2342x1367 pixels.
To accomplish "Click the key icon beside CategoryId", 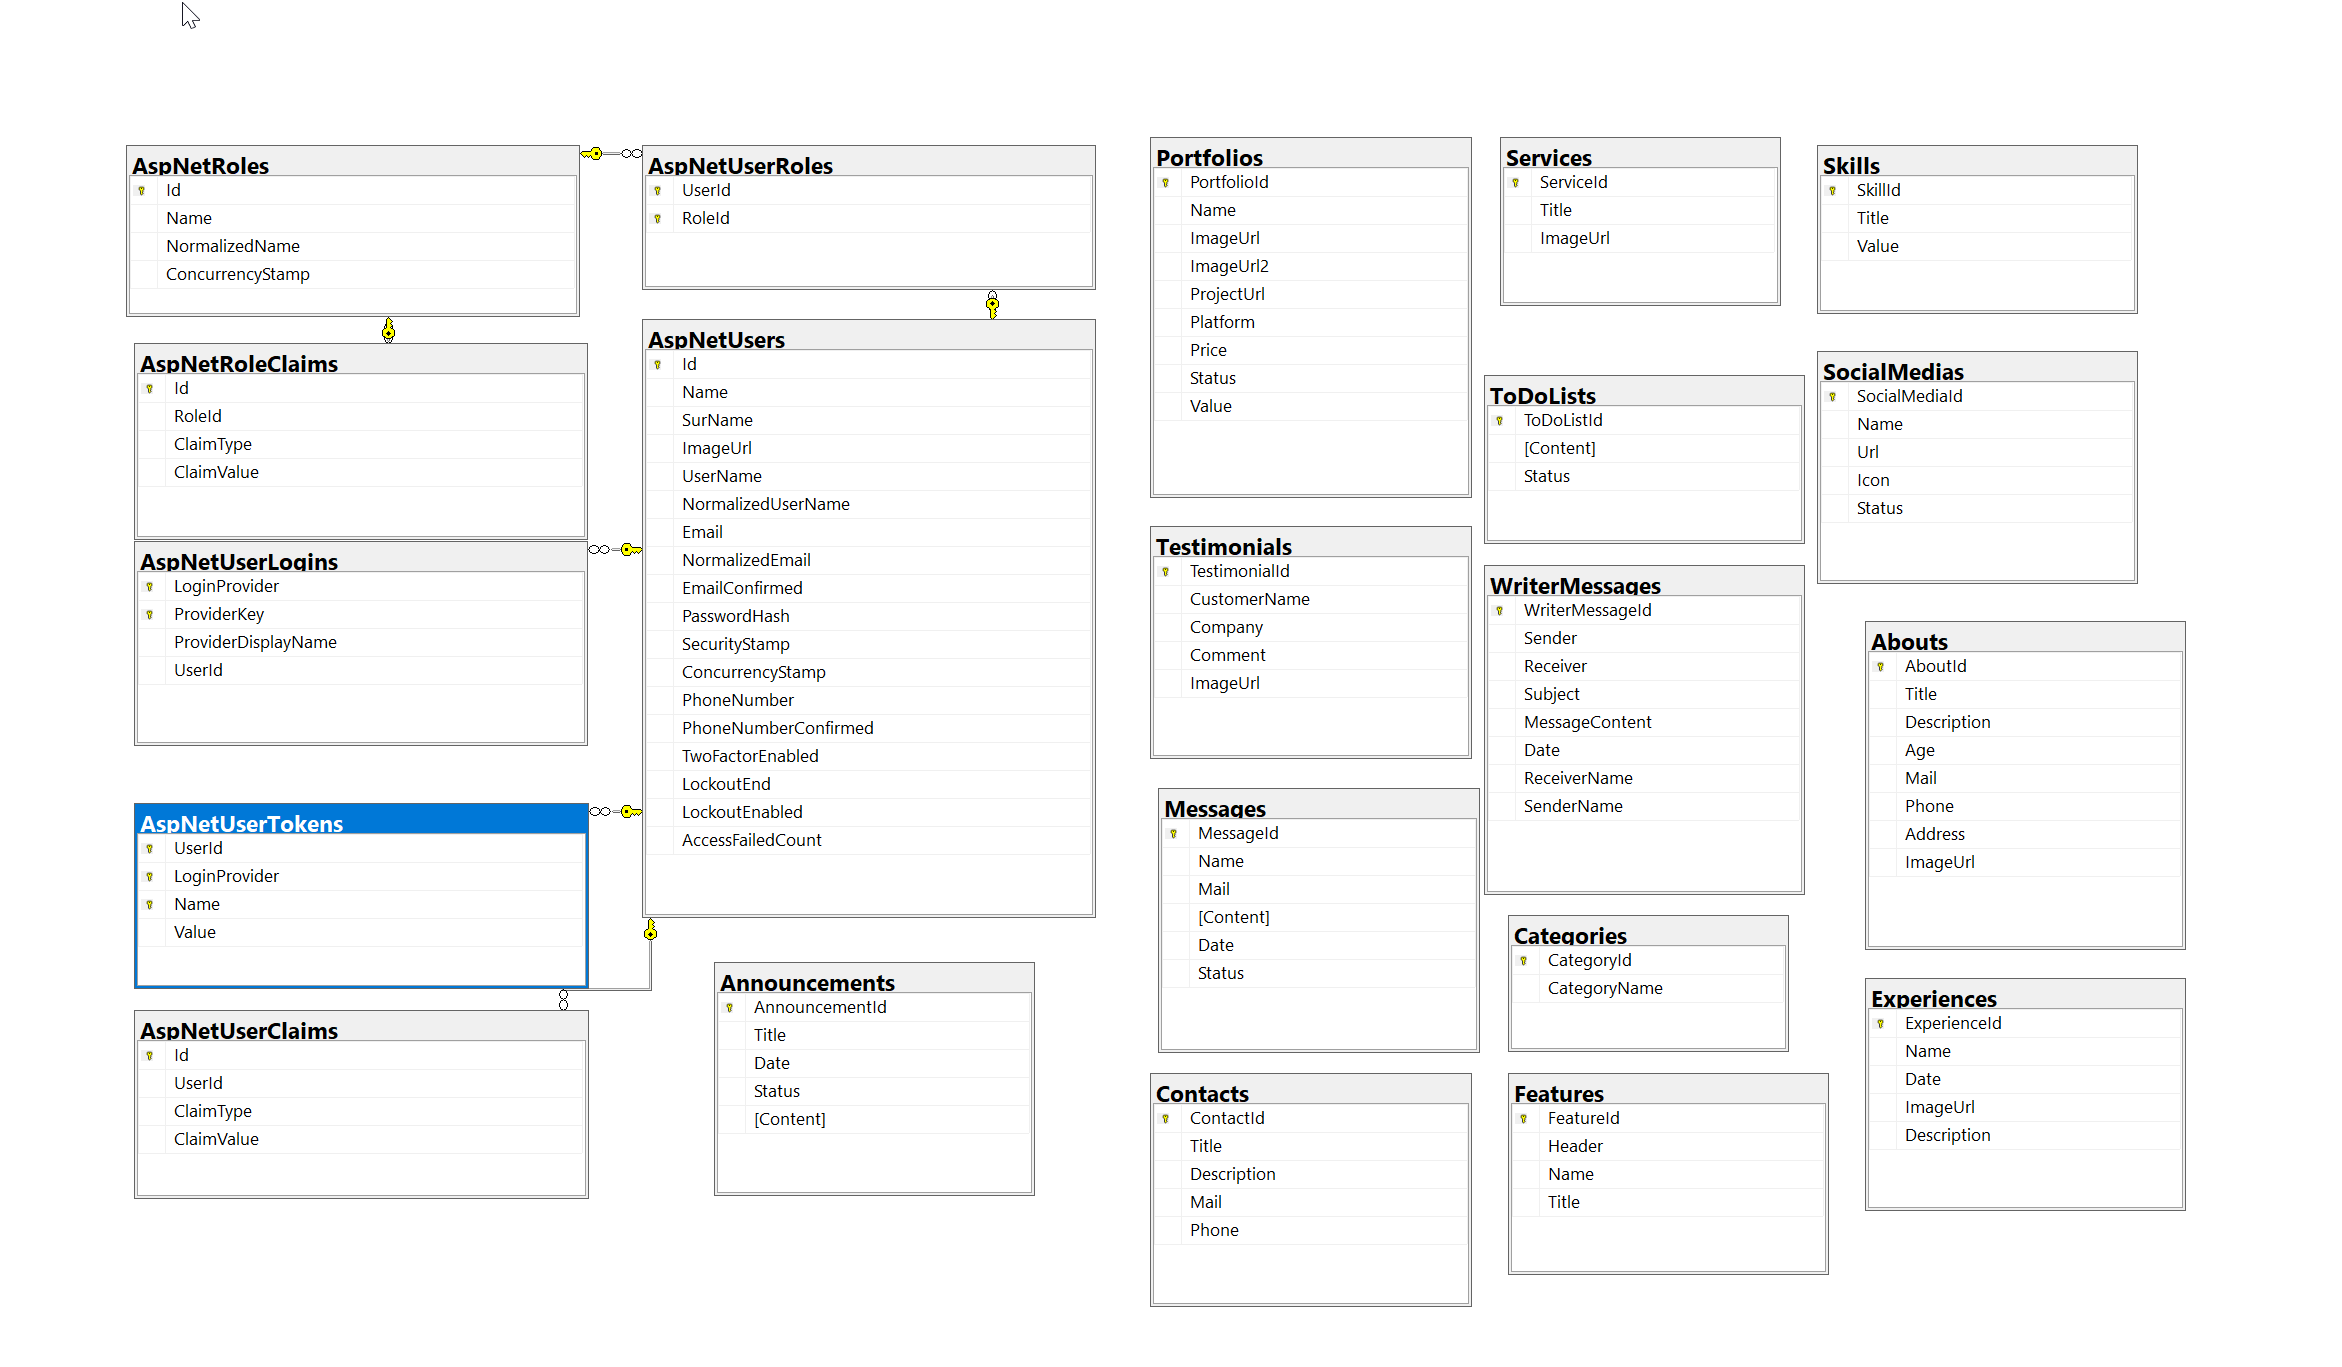I will click(x=1523, y=960).
